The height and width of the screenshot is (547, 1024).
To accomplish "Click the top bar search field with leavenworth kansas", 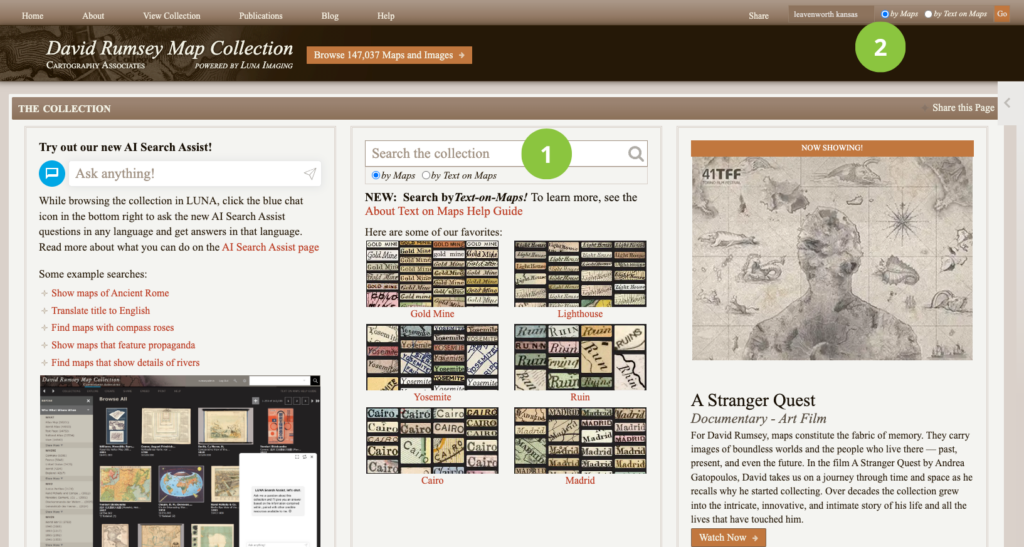I will (x=831, y=14).
